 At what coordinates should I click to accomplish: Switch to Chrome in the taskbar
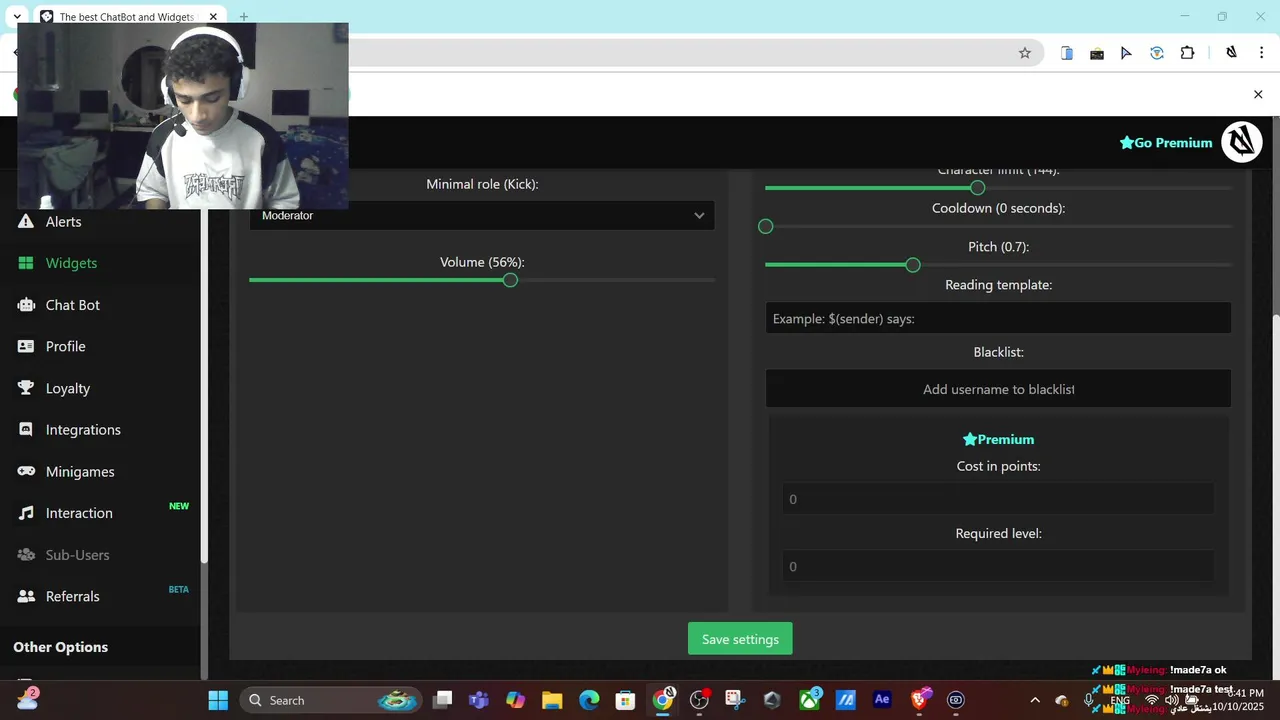point(663,699)
